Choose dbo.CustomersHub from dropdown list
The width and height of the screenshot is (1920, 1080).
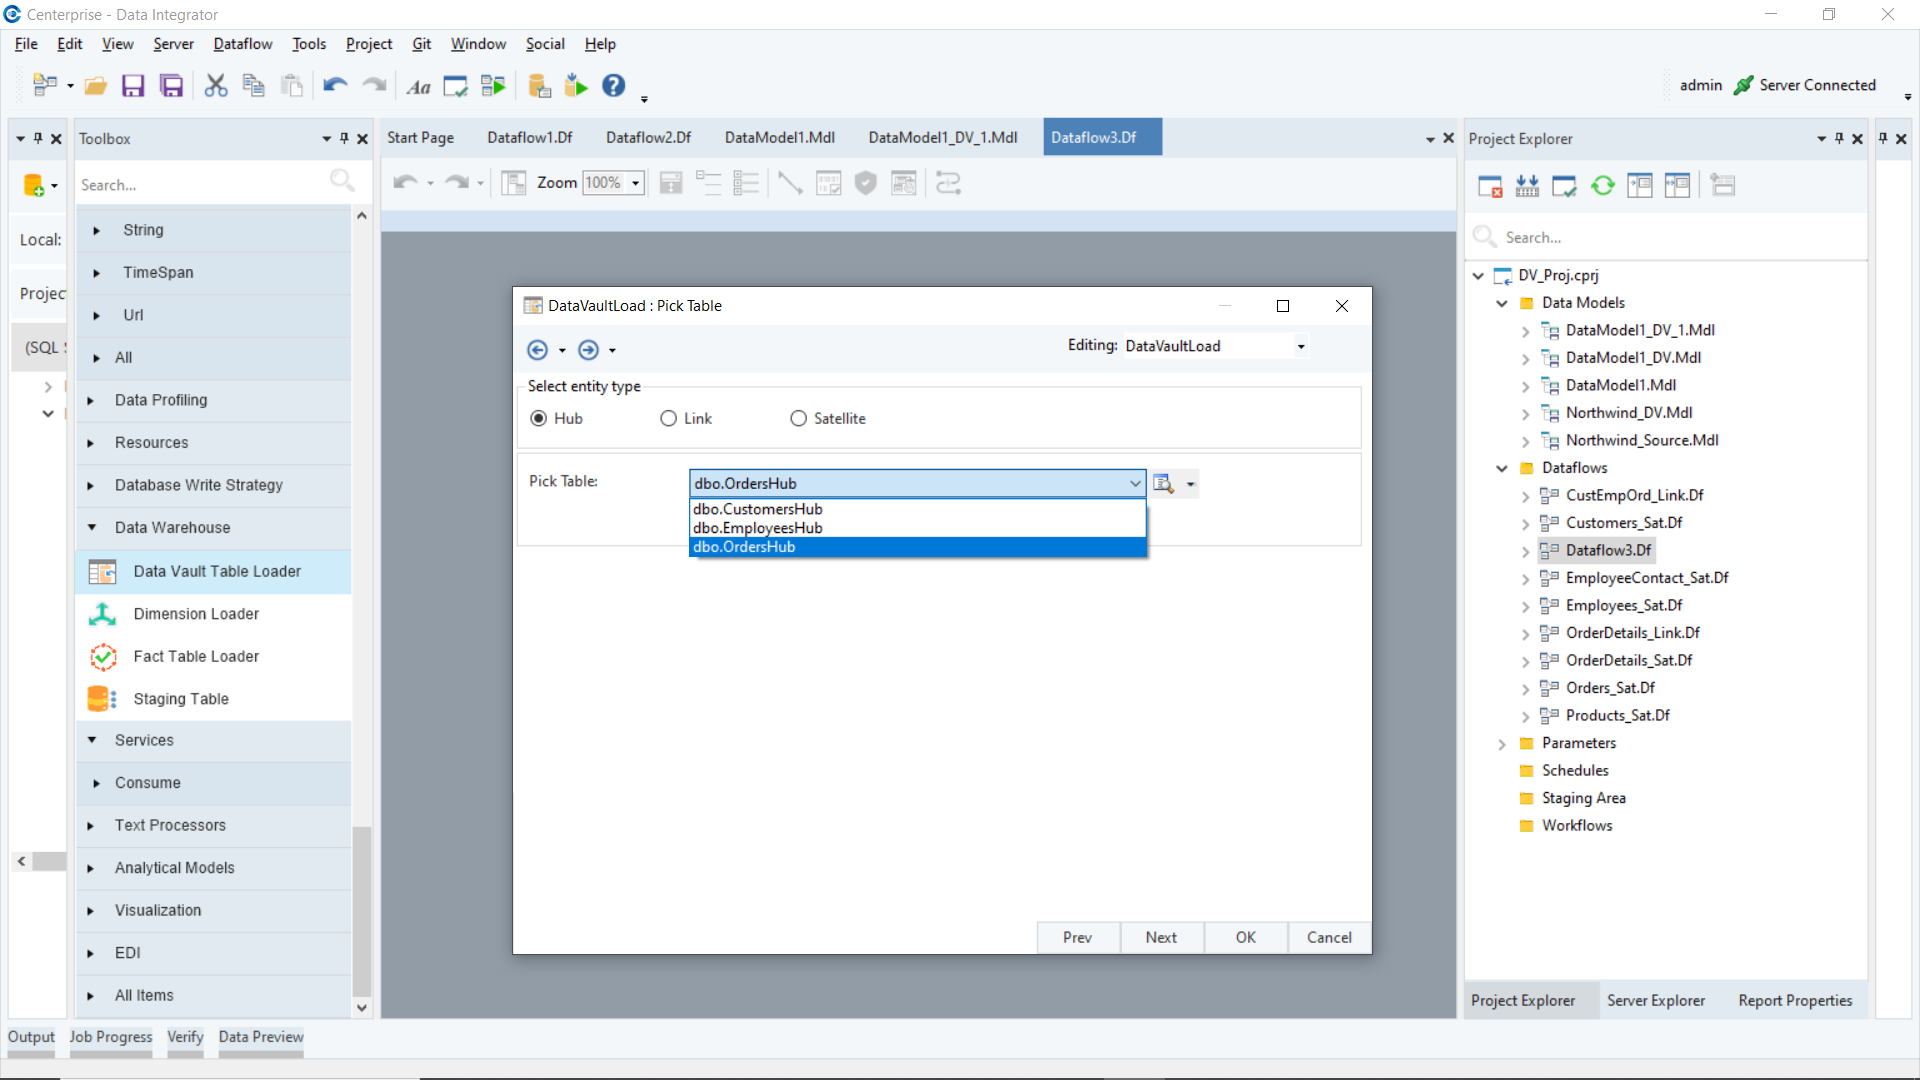point(758,509)
